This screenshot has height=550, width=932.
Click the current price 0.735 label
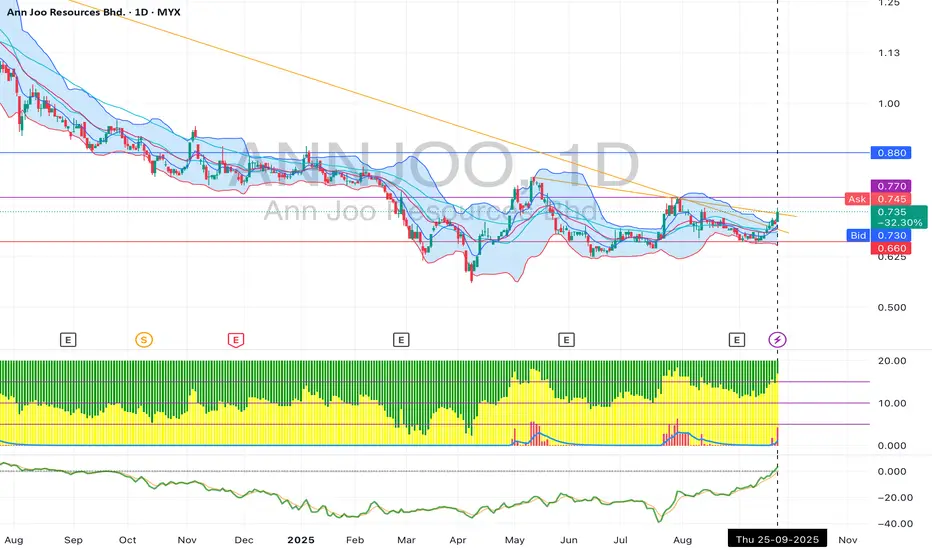click(x=899, y=217)
